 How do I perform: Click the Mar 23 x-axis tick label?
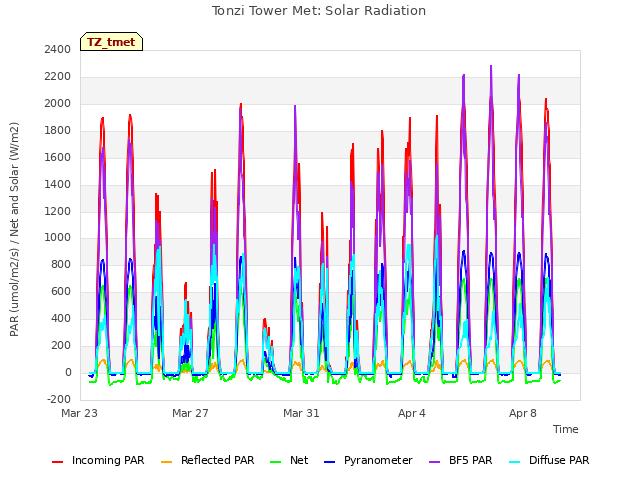pyautogui.click(x=80, y=413)
